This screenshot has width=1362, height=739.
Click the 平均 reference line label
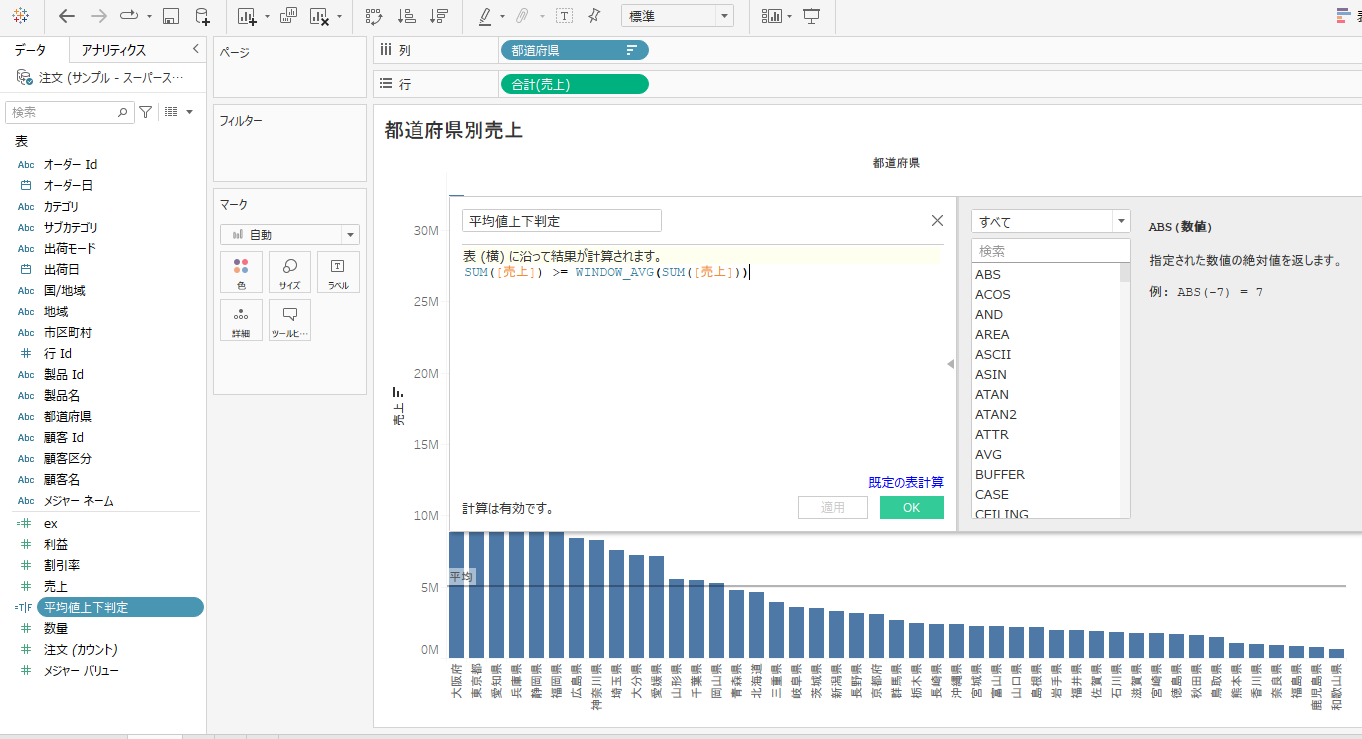[461, 577]
